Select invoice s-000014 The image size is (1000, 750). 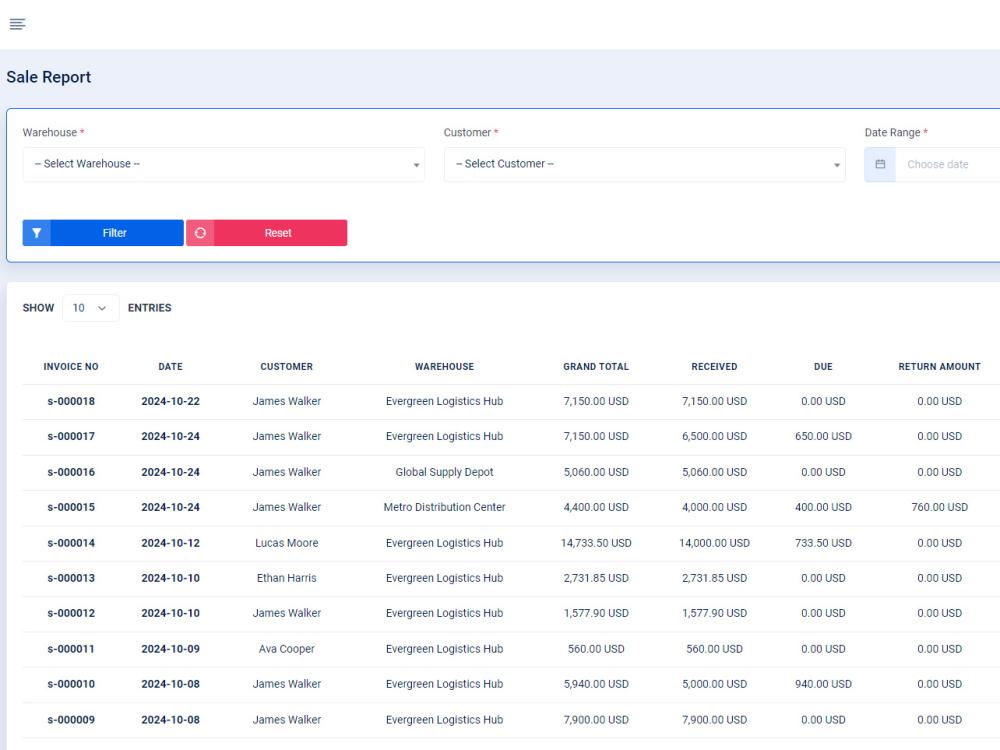point(71,543)
